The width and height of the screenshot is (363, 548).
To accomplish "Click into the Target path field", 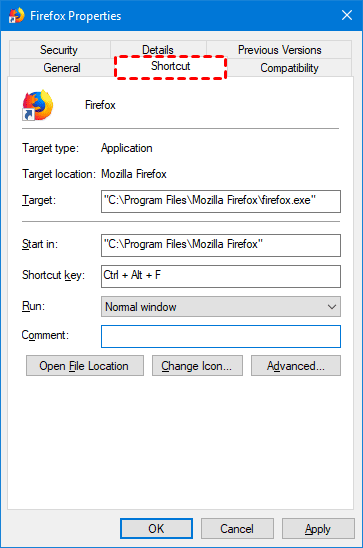I will pyautogui.click(x=221, y=201).
